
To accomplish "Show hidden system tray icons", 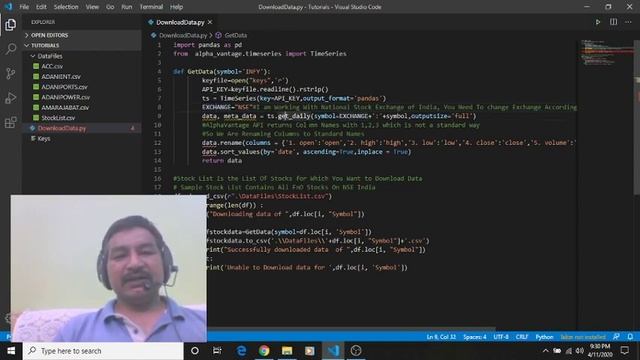I will pyautogui.click(x=545, y=351).
